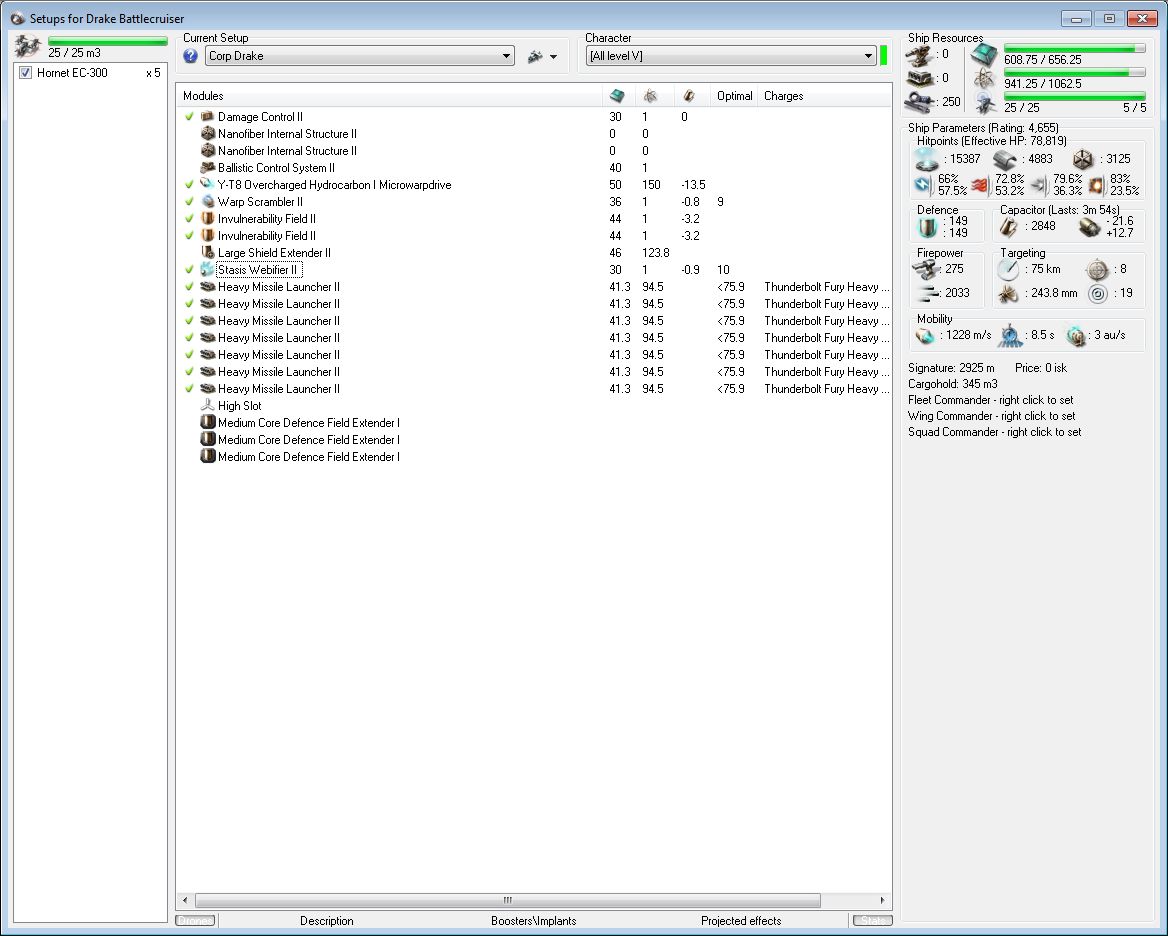Click the empty High Slot icon

click(208, 406)
